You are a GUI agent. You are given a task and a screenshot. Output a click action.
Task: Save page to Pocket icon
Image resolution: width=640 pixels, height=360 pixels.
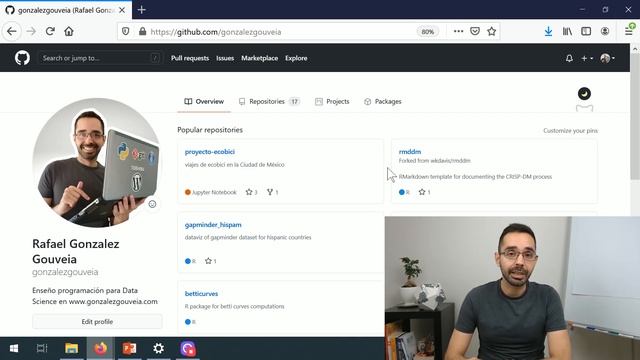[x=475, y=31]
